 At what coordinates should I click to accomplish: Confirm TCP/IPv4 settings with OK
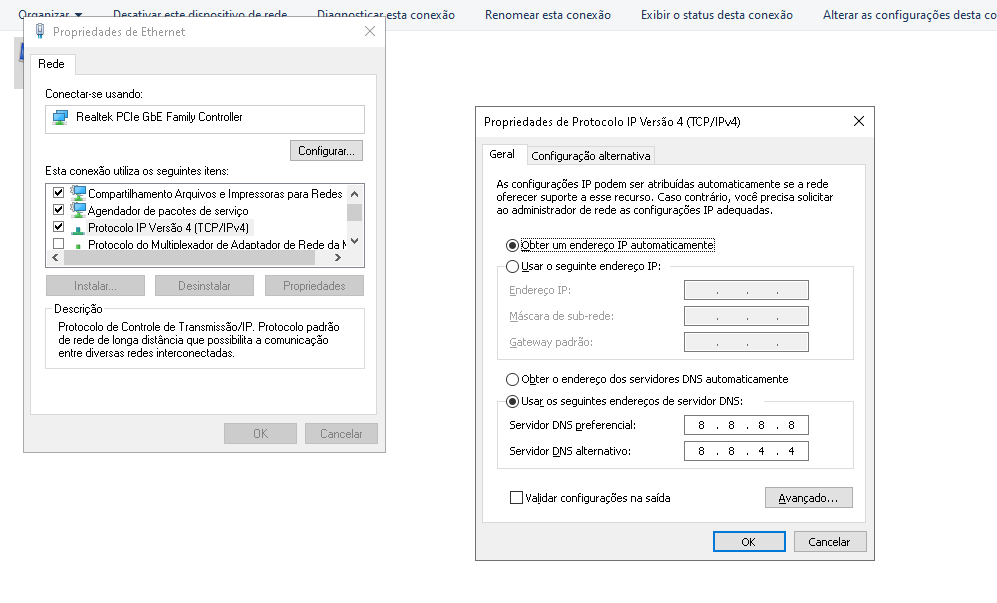tap(749, 541)
